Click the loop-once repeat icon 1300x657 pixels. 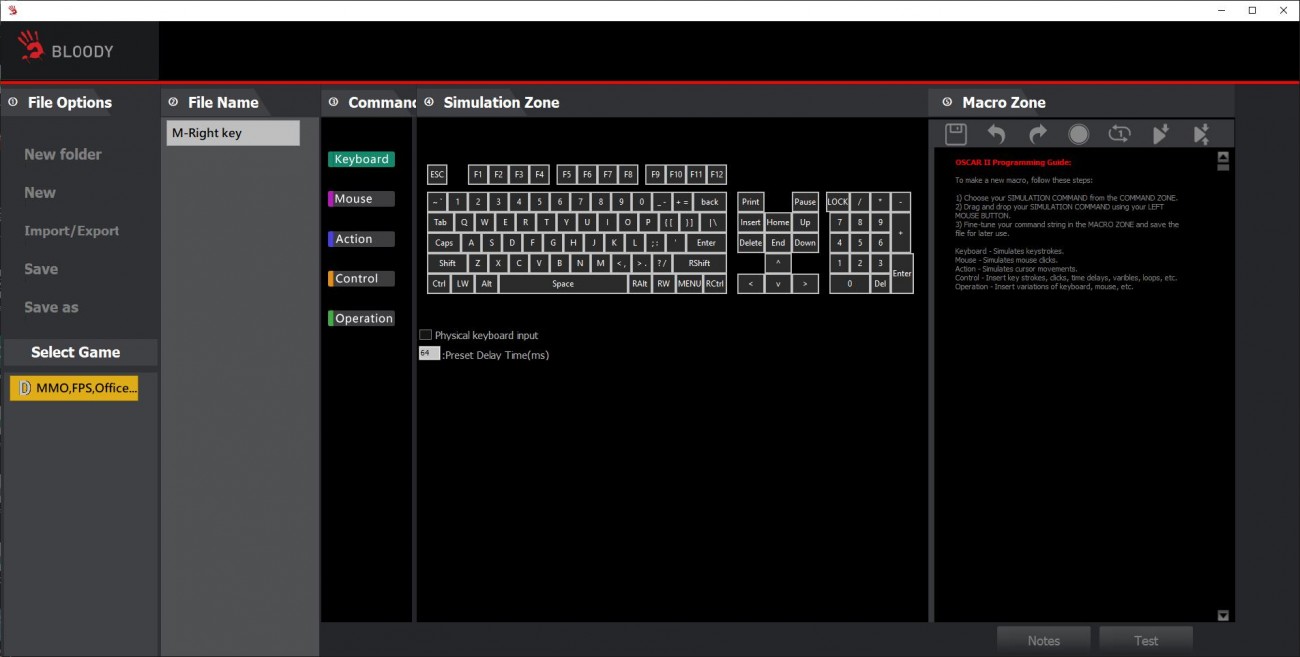pos(1119,134)
